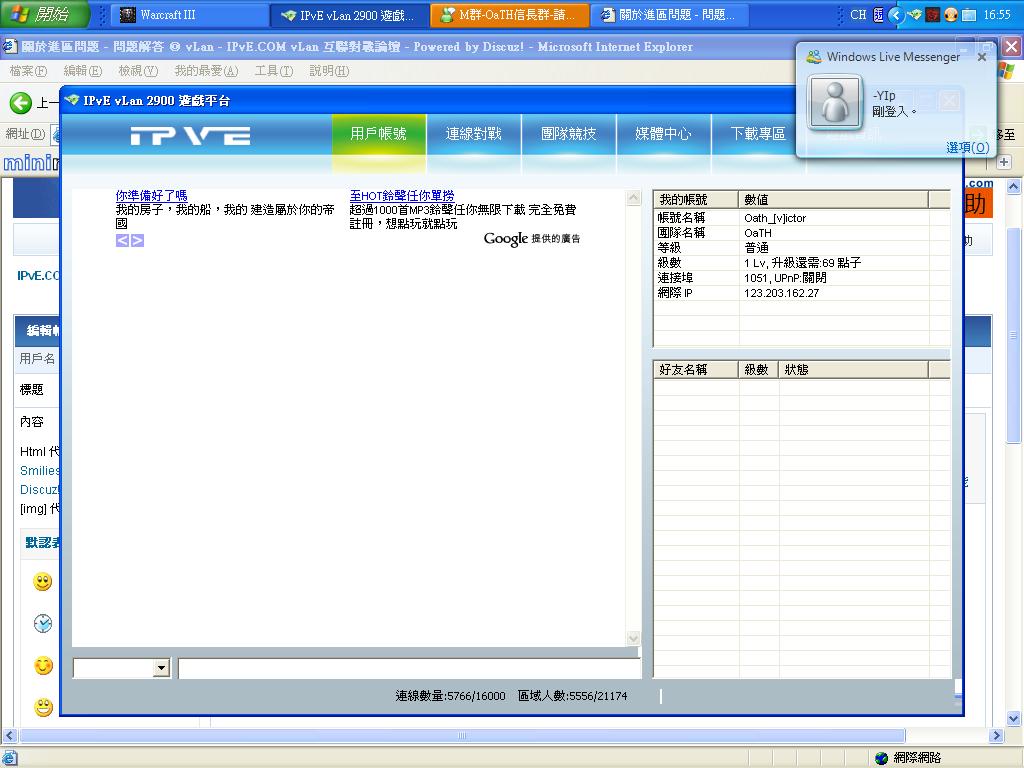Viewport: 1024px width, 768px height.
Task: Click the 區域人數:5556/21174 status text
Action: (x=572, y=696)
